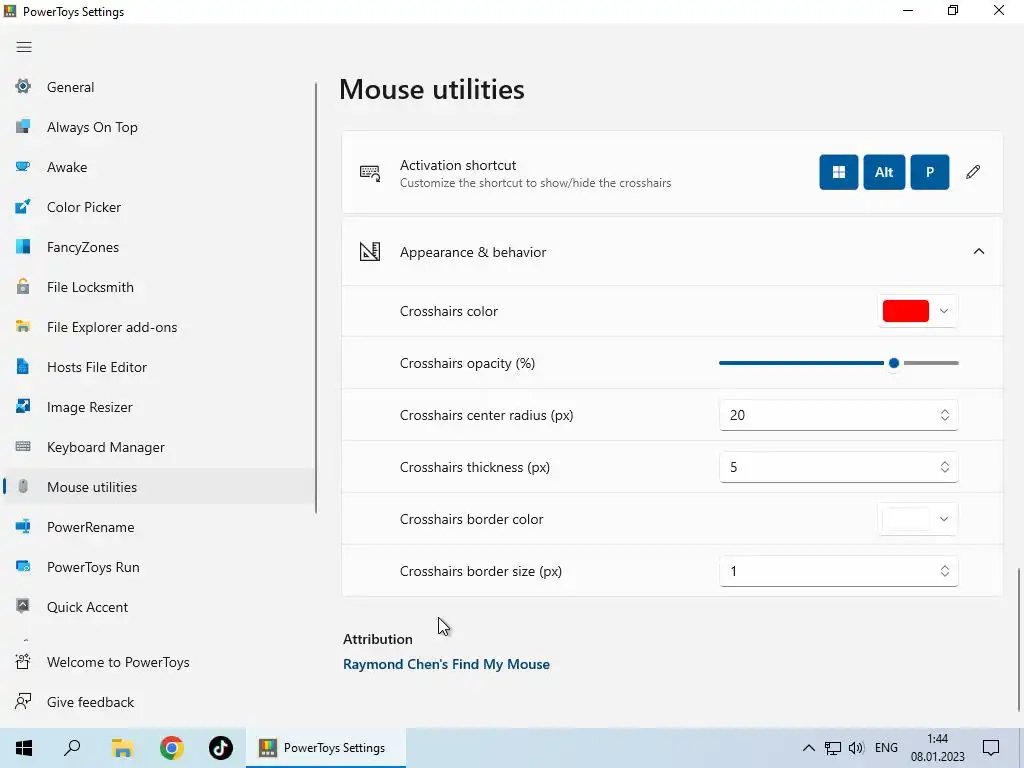Click the P key shortcut button

pyautogui.click(x=929, y=172)
